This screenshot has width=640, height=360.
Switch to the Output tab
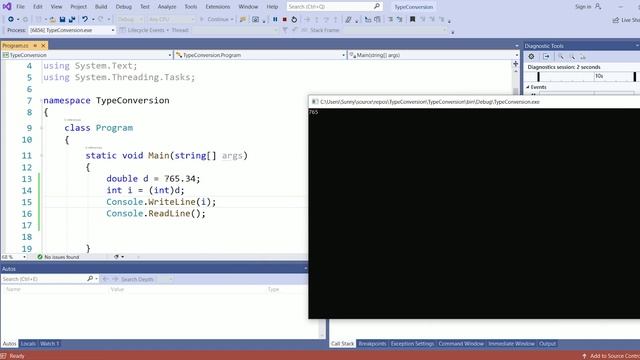click(x=547, y=344)
